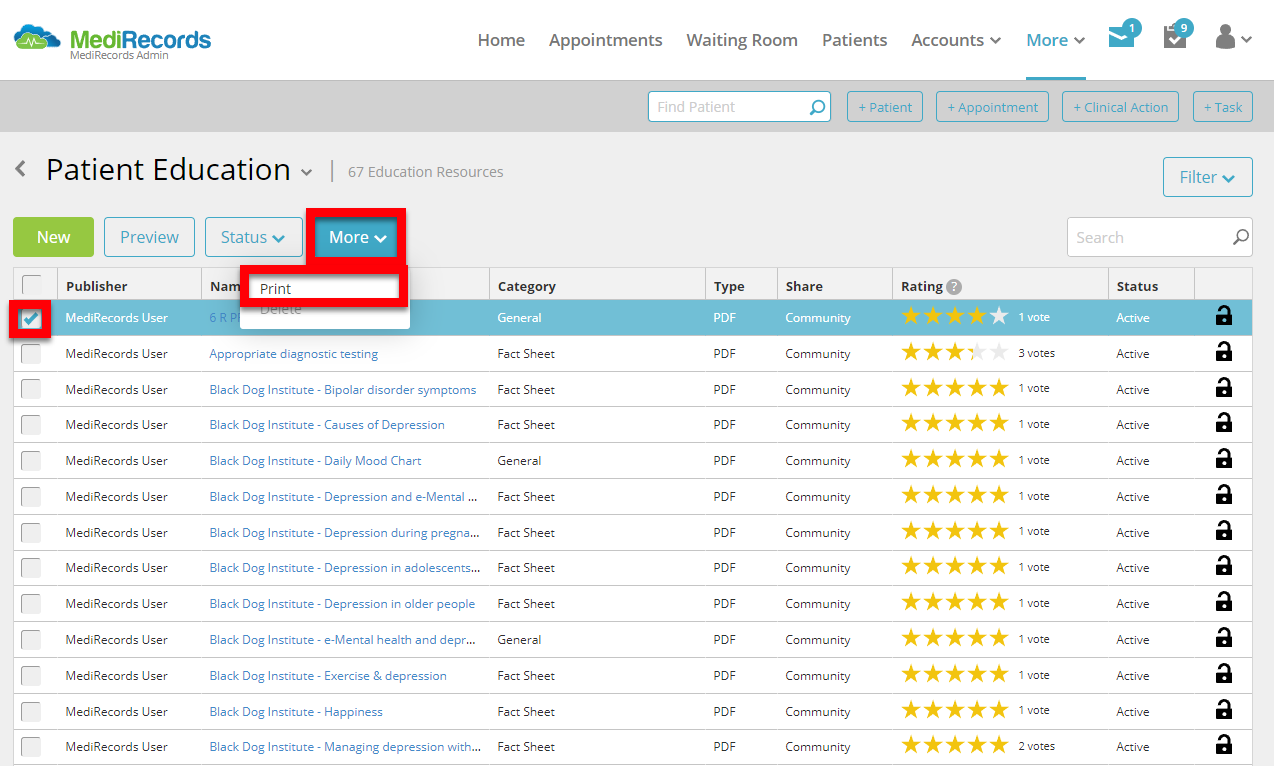The width and height of the screenshot is (1274, 766).
Task: Click star rating of the selected General row
Action: [955, 316]
